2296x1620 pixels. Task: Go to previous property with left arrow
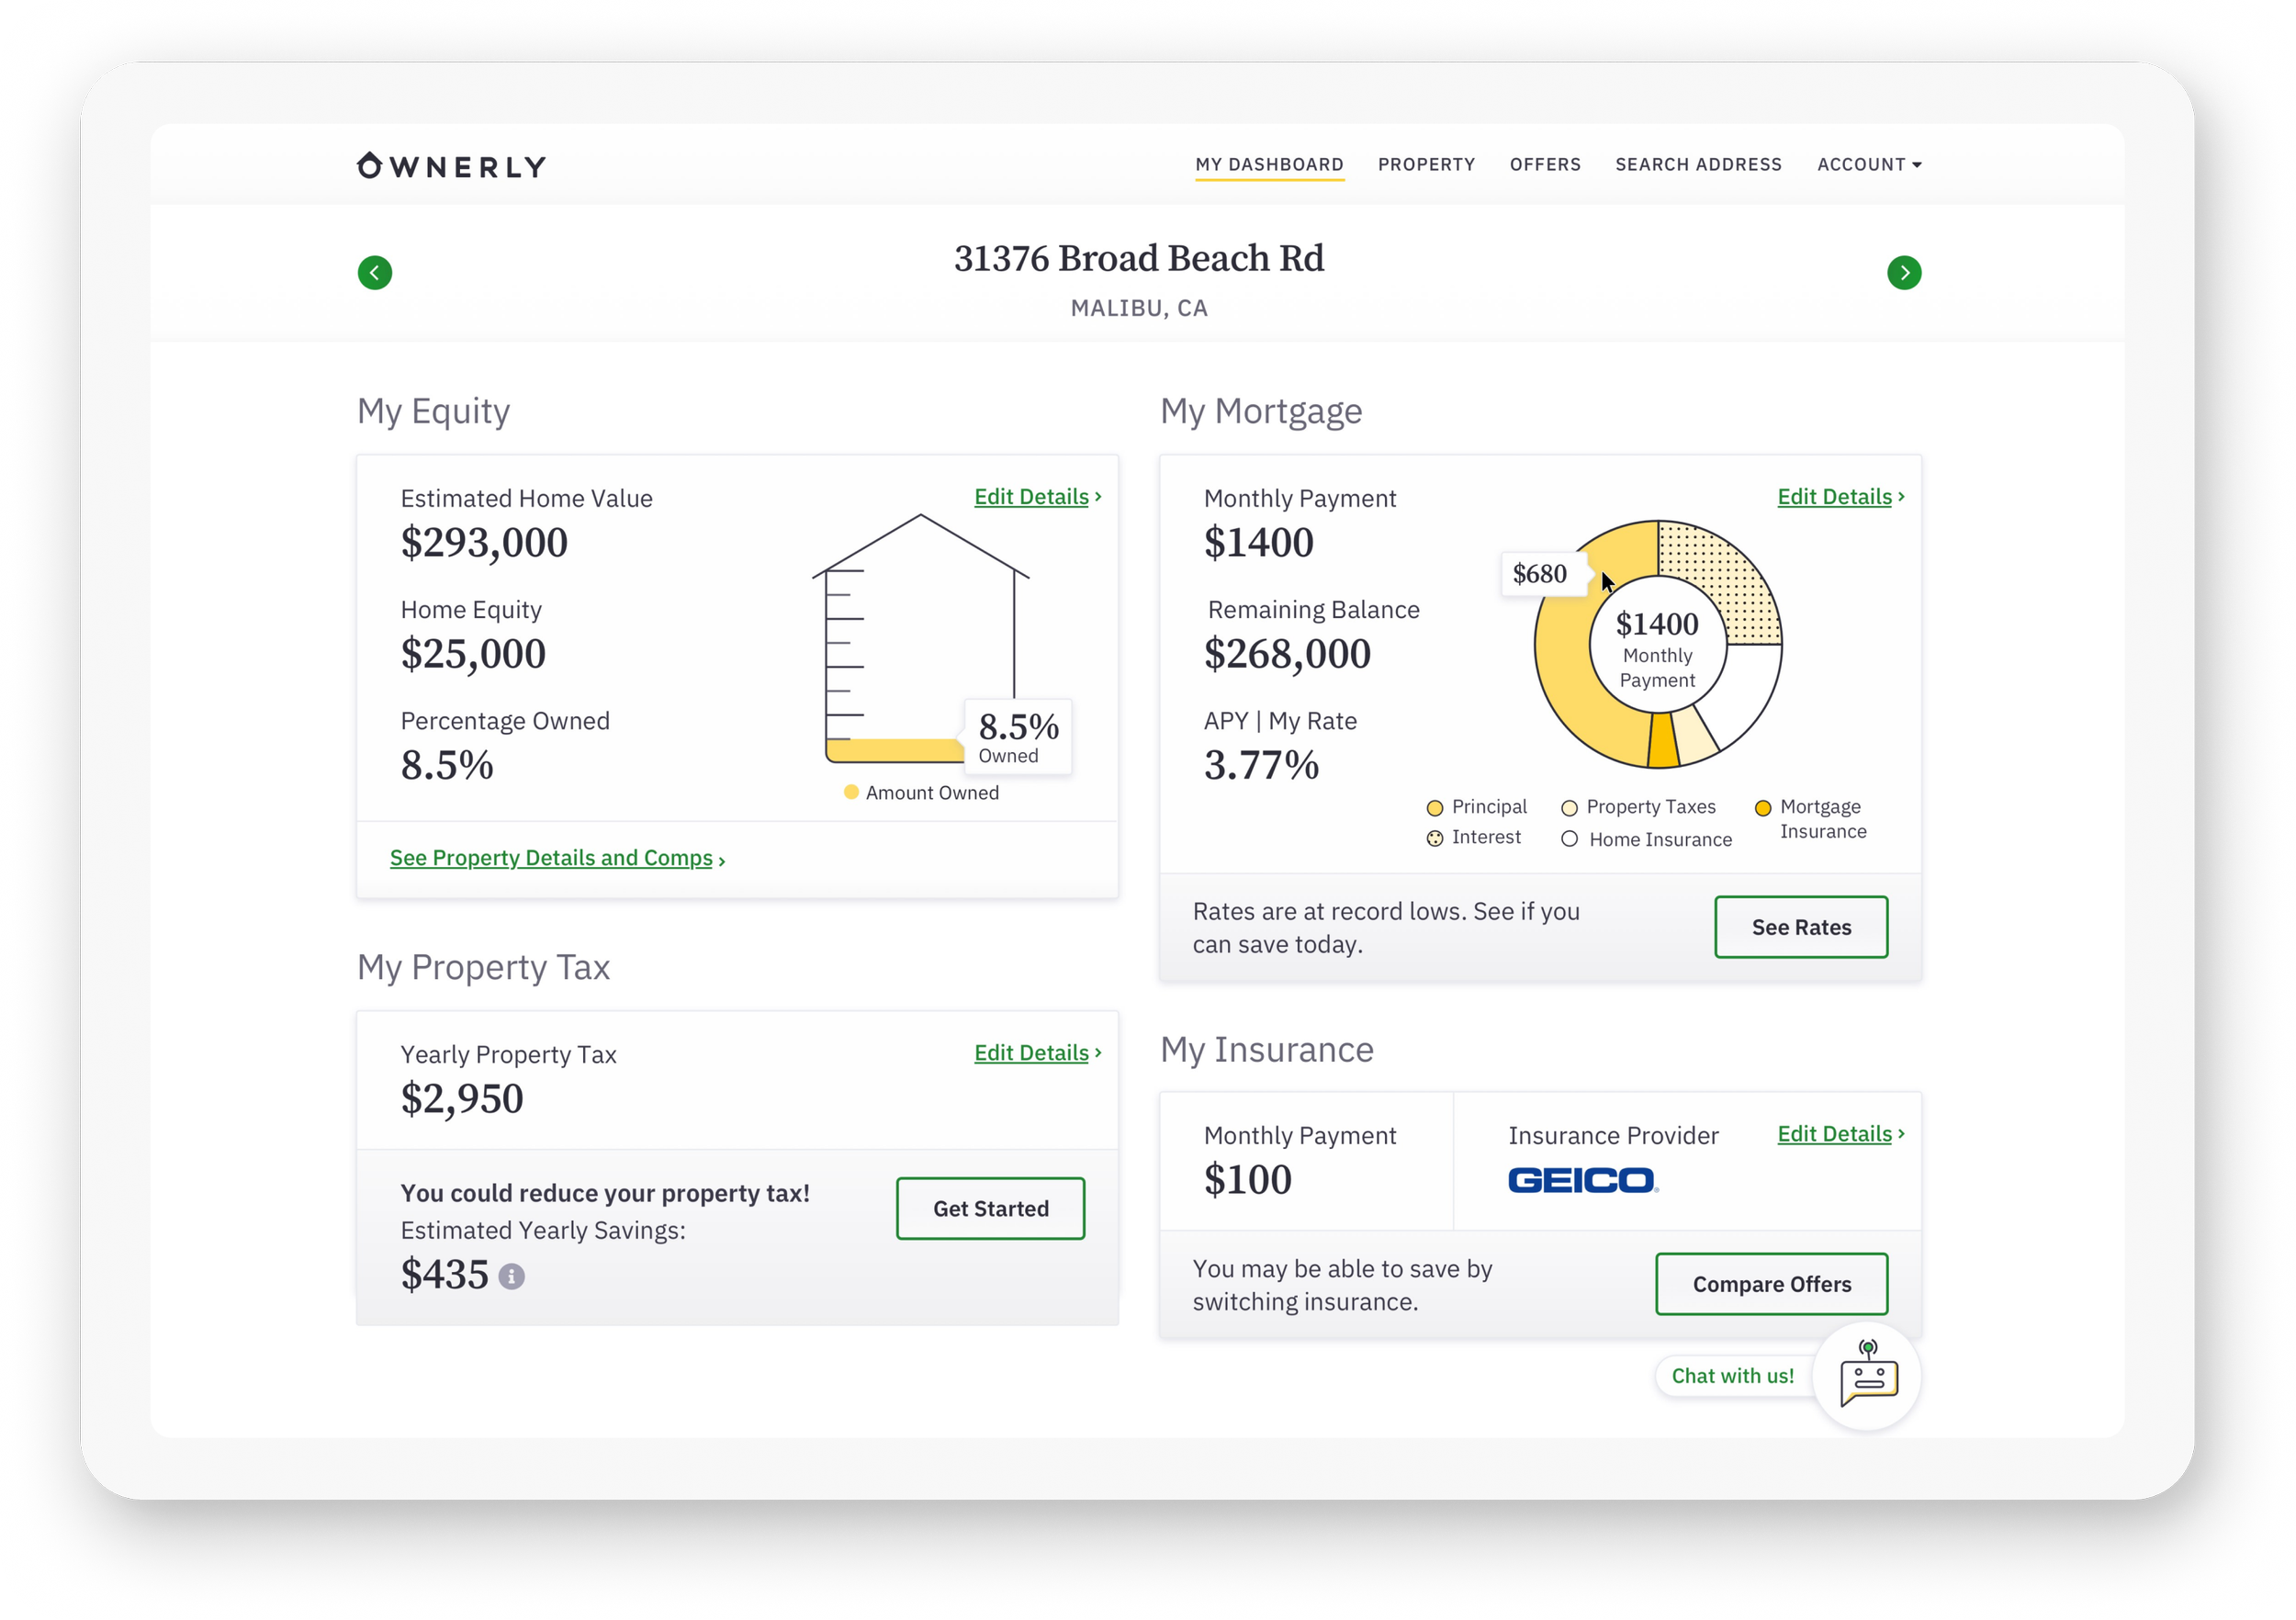pyautogui.click(x=375, y=272)
